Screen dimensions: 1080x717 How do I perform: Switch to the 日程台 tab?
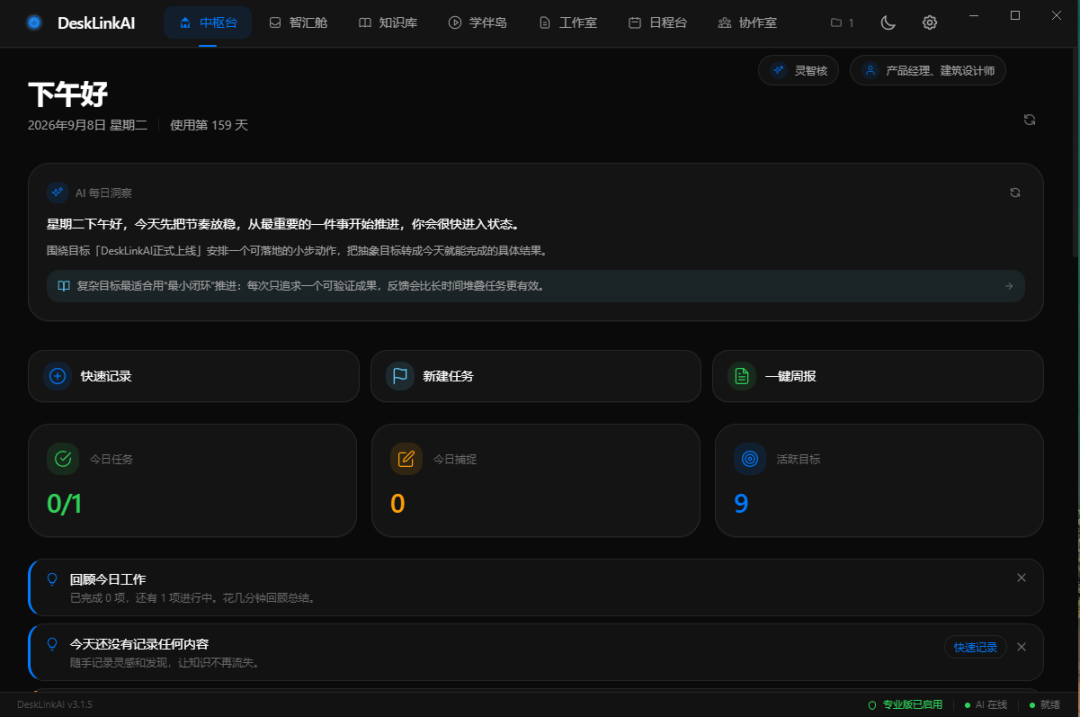tap(658, 23)
